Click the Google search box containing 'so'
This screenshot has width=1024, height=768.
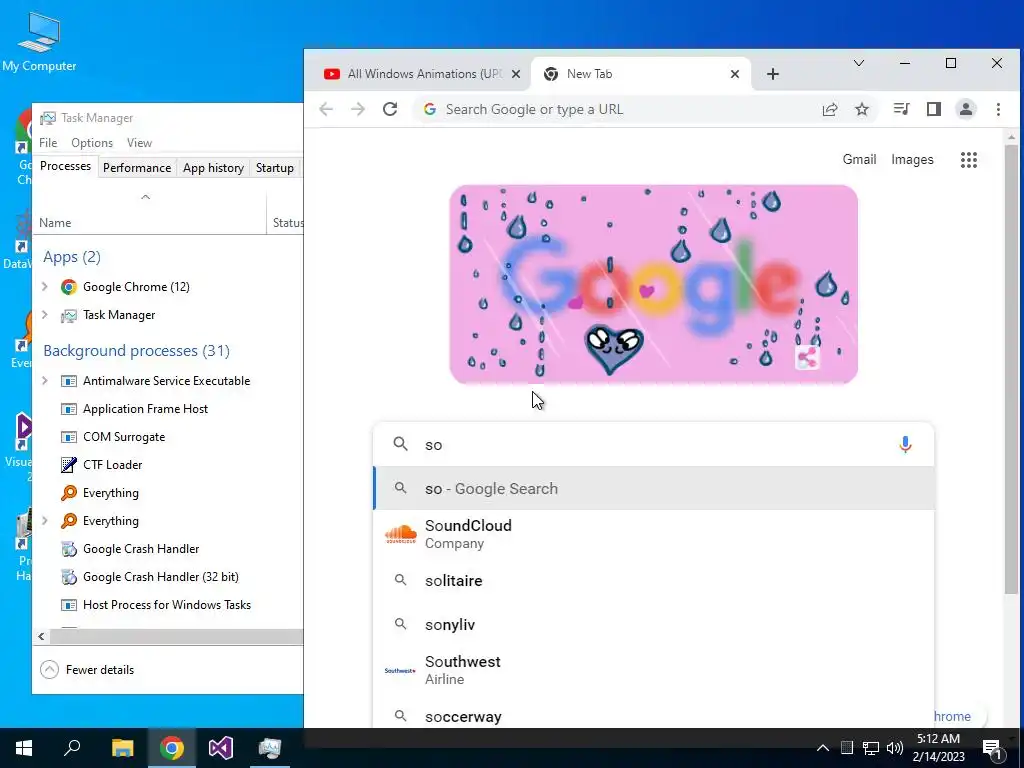(654, 445)
